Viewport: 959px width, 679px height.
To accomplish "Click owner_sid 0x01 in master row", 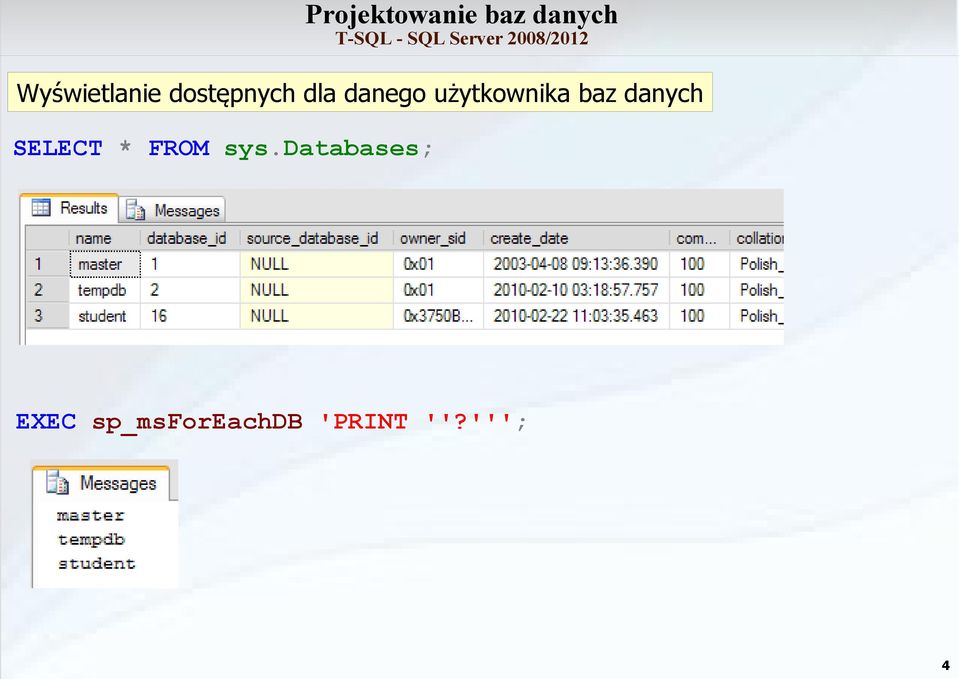I will [x=438, y=264].
